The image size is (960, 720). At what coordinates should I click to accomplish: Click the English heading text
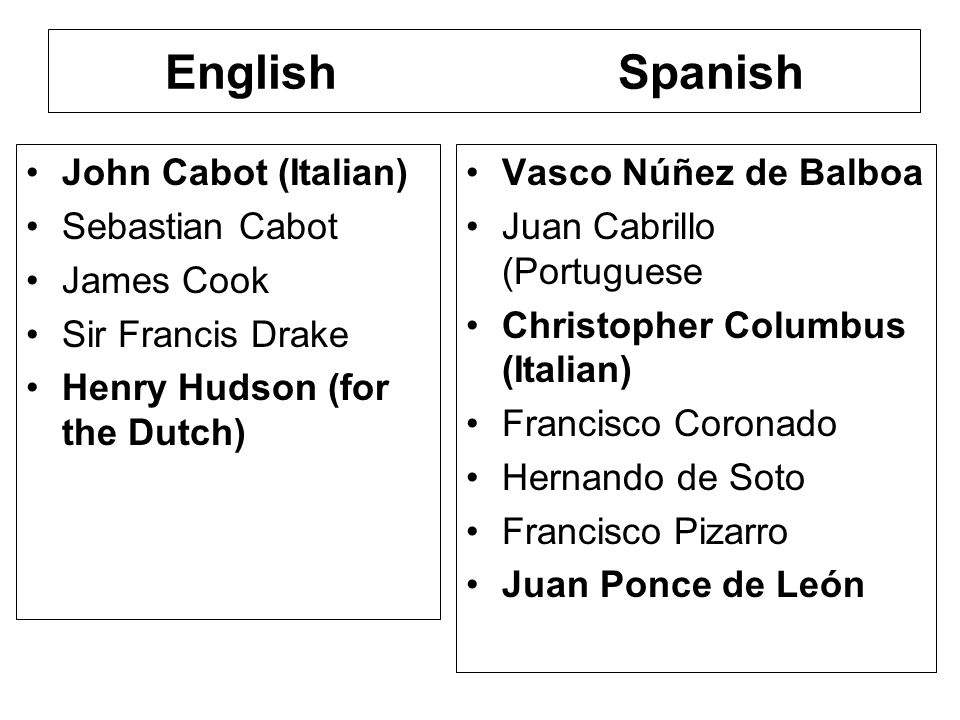click(251, 73)
